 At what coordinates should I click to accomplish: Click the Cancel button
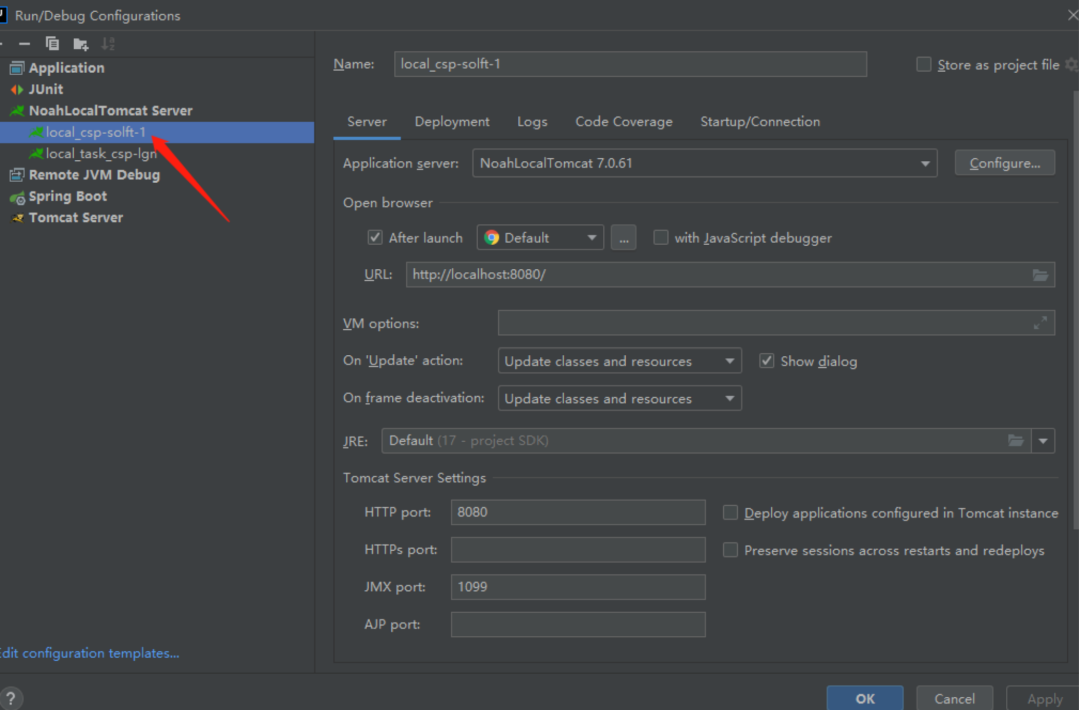tap(955, 698)
